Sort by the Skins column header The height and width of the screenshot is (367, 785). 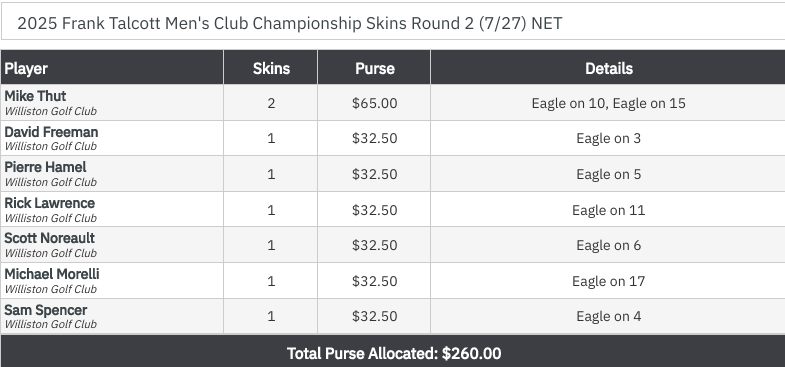[x=271, y=68]
